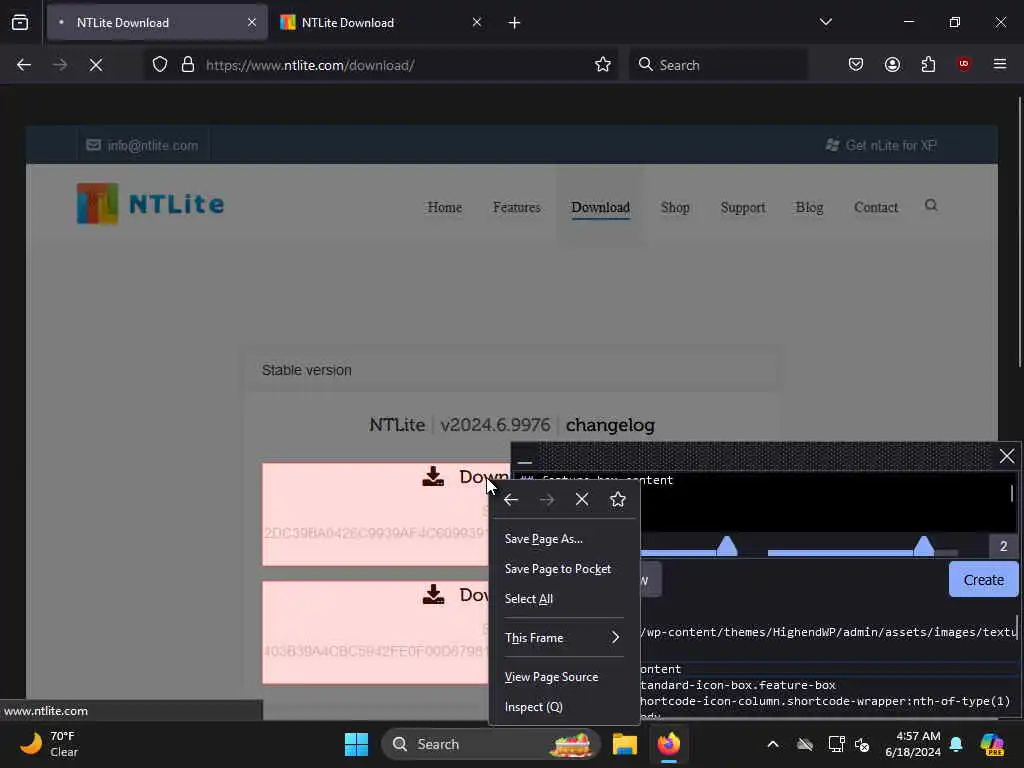Open Firefox View from the tab bar
Screen dimensions: 1024x768
coord(20,23)
